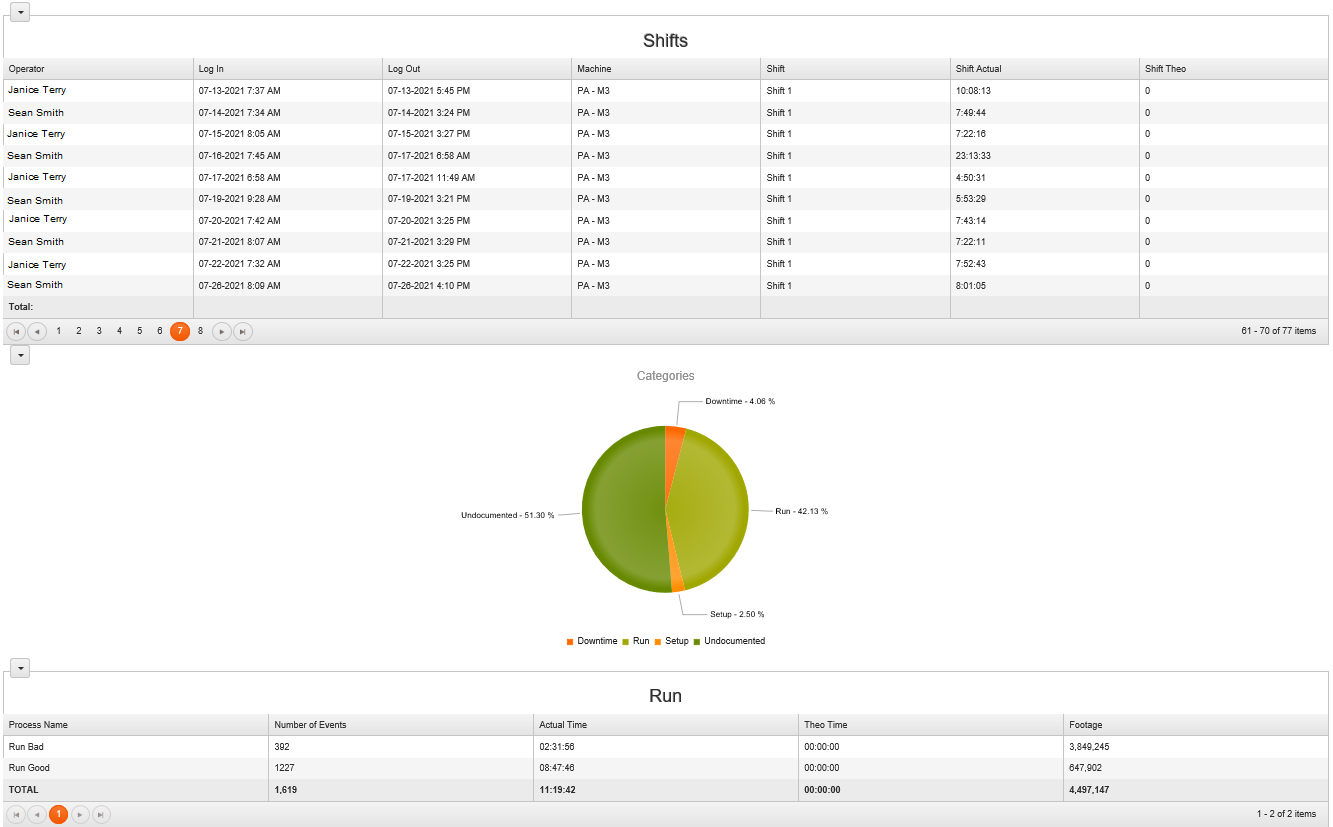Click Log In cell '07-19-2021 9:28 AM'

240,199
